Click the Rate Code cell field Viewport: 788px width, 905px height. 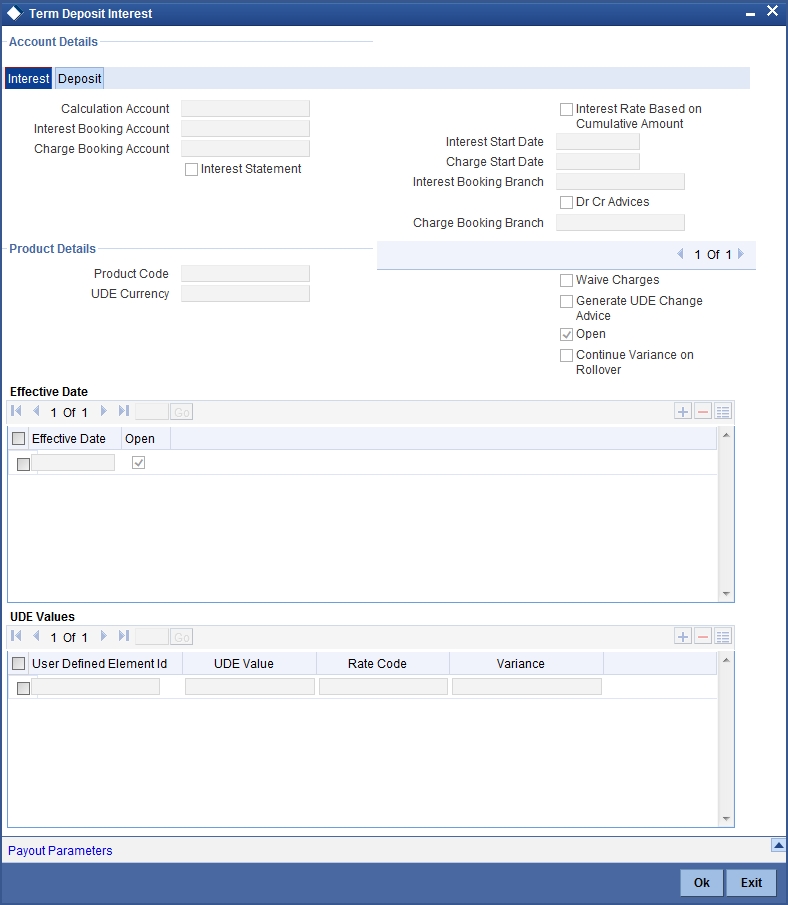coord(383,686)
